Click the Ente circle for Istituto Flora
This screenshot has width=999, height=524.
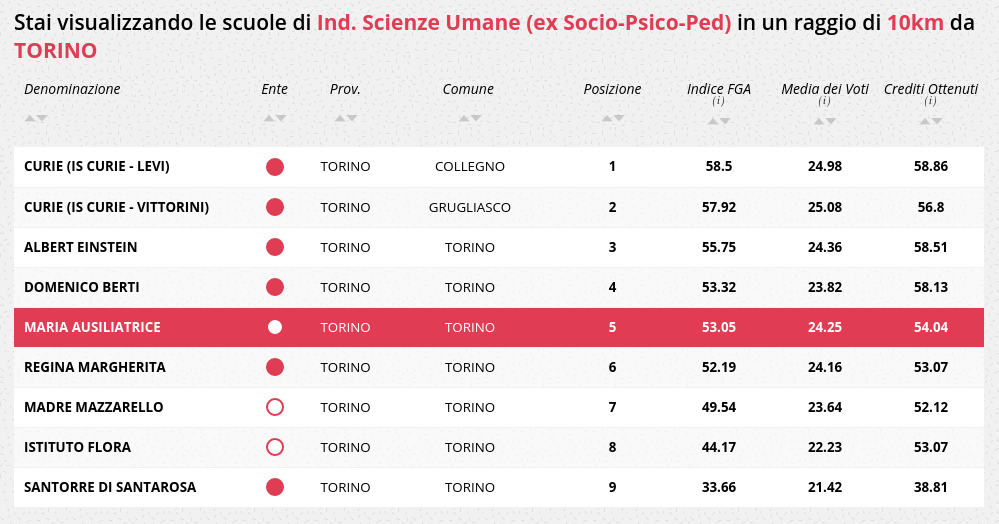[275, 447]
